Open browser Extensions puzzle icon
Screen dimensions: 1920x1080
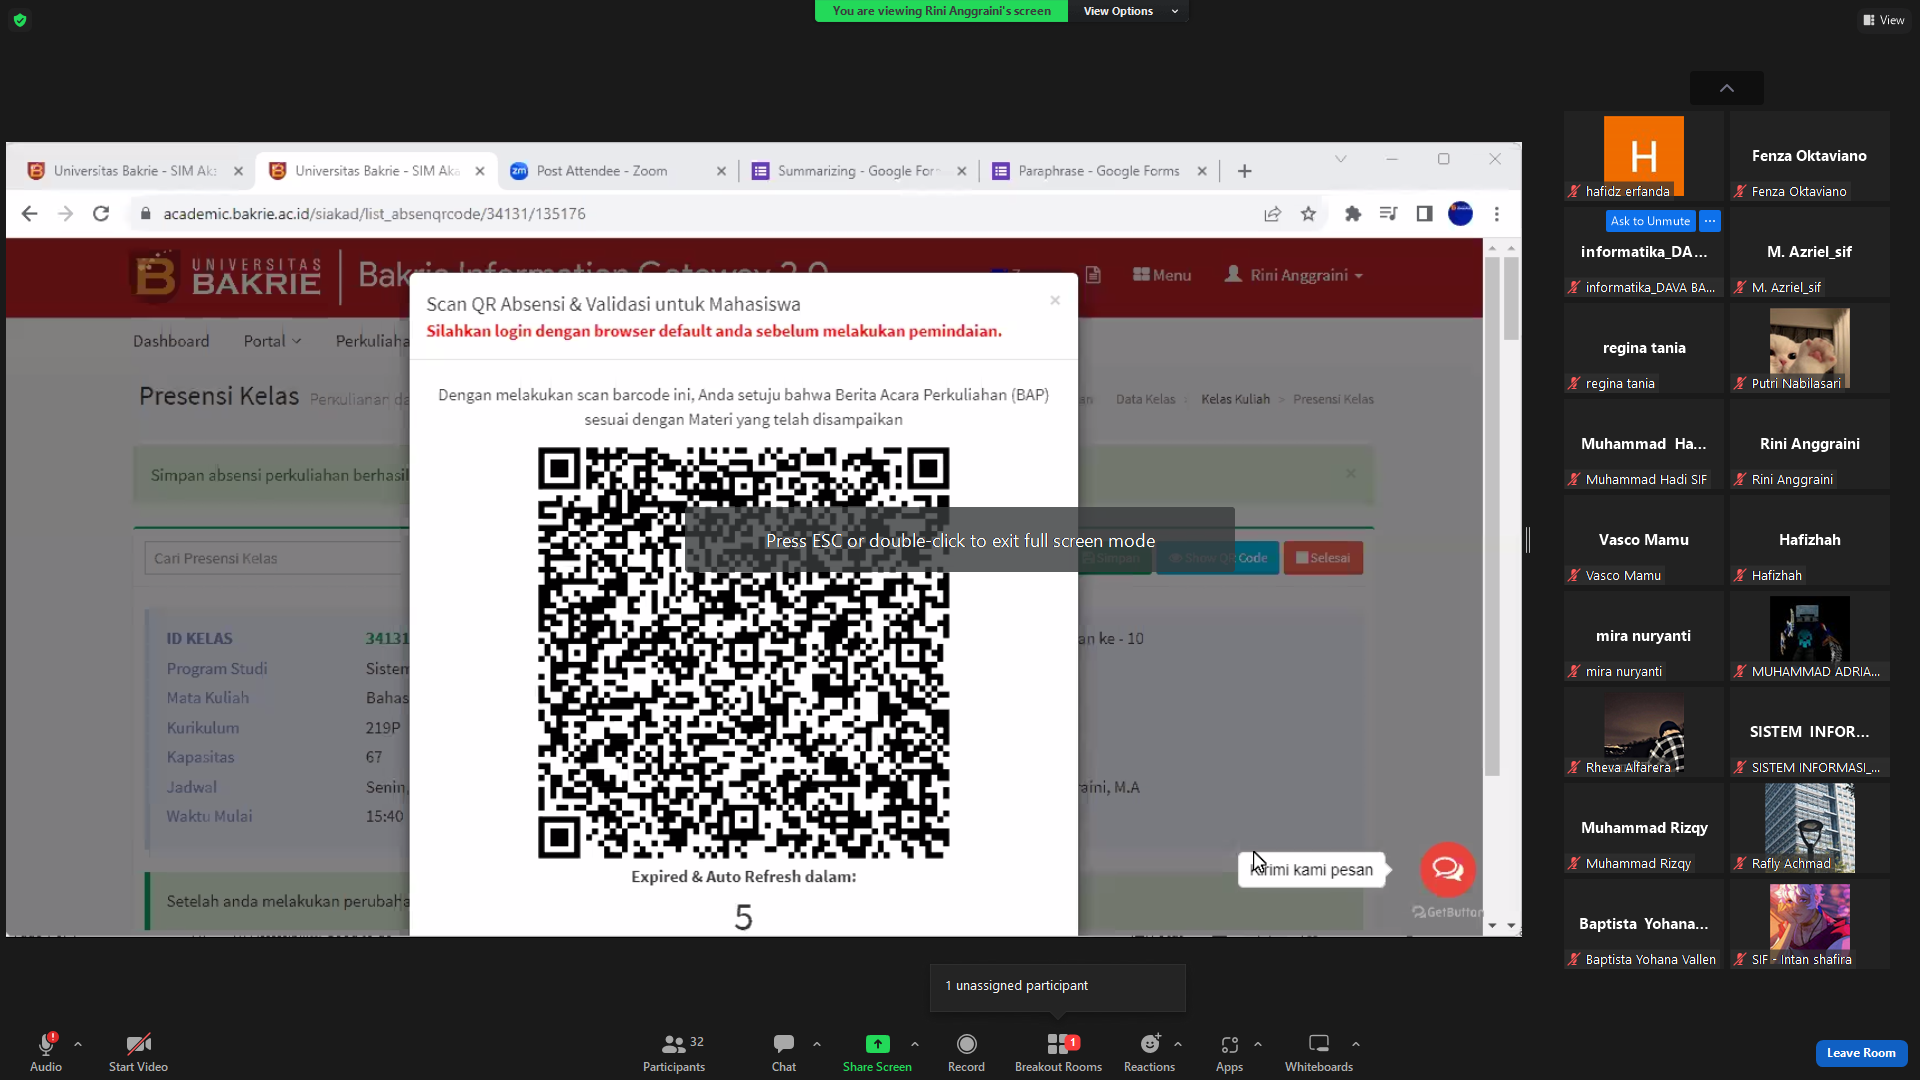[1353, 214]
